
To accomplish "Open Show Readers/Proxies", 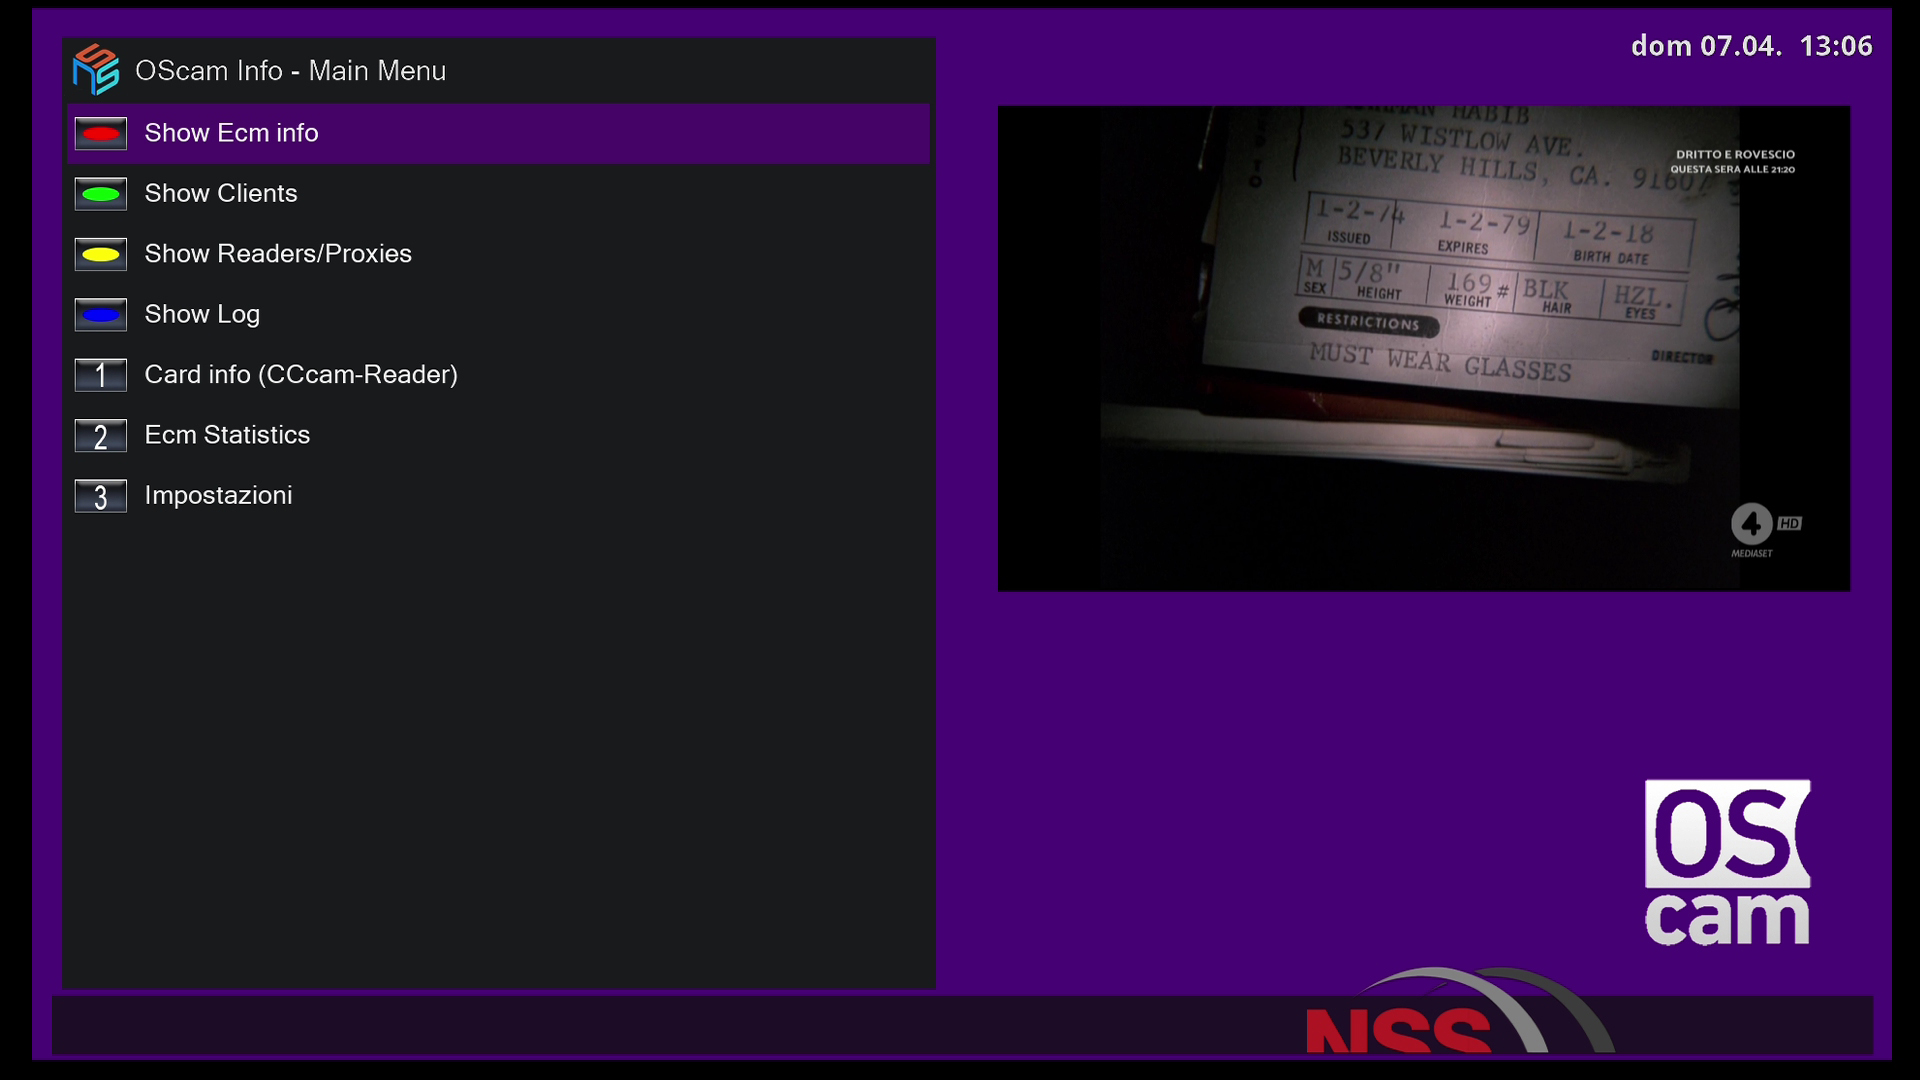I will coord(278,254).
